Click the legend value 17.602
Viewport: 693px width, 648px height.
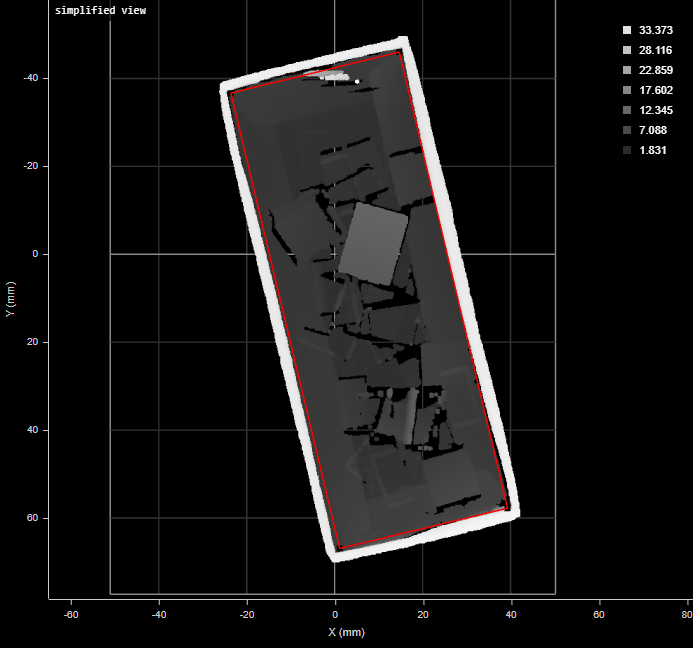click(656, 90)
